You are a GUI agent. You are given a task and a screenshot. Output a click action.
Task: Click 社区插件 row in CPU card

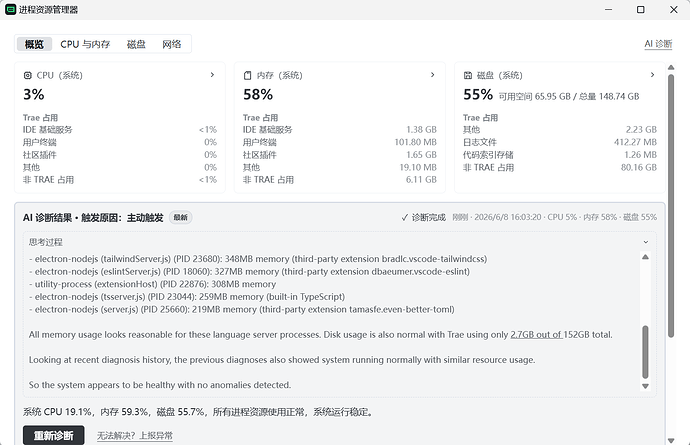[x=120, y=155]
